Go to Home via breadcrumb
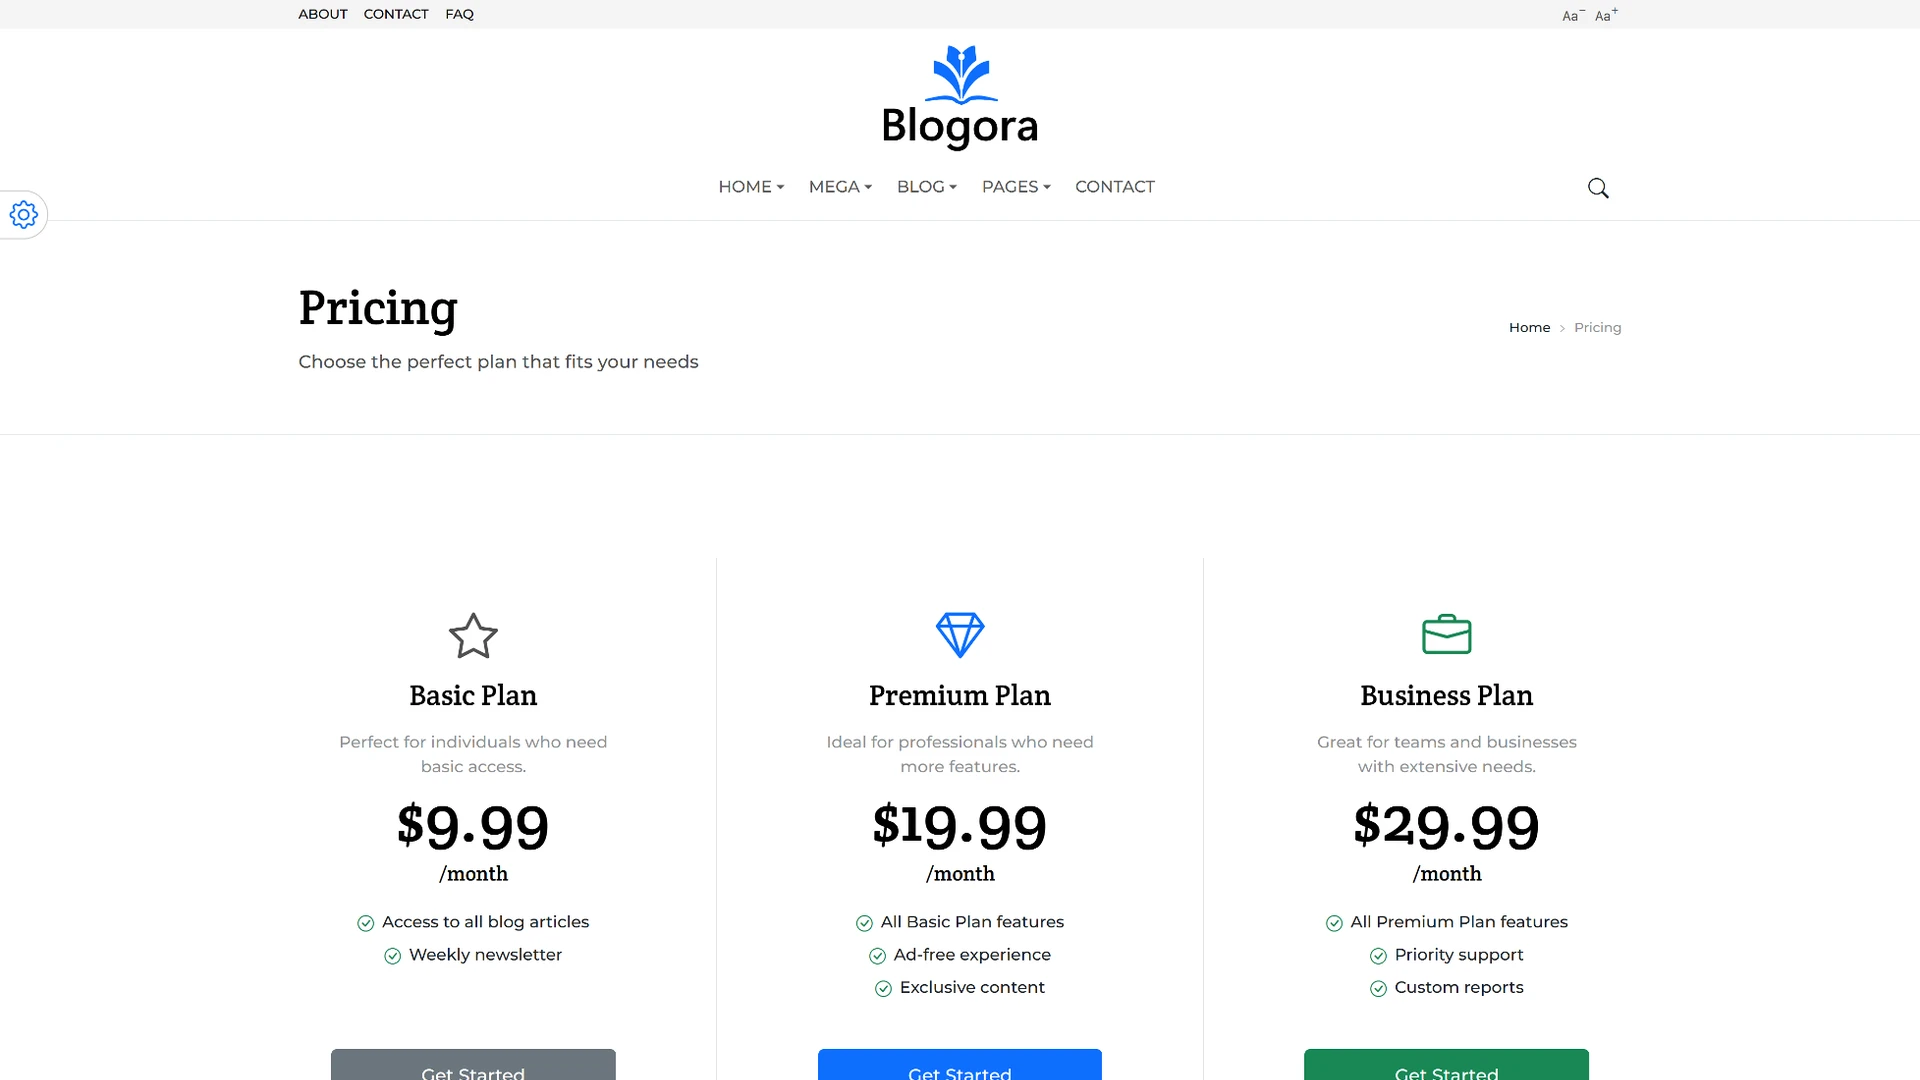The image size is (1920, 1080). click(1529, 327)
